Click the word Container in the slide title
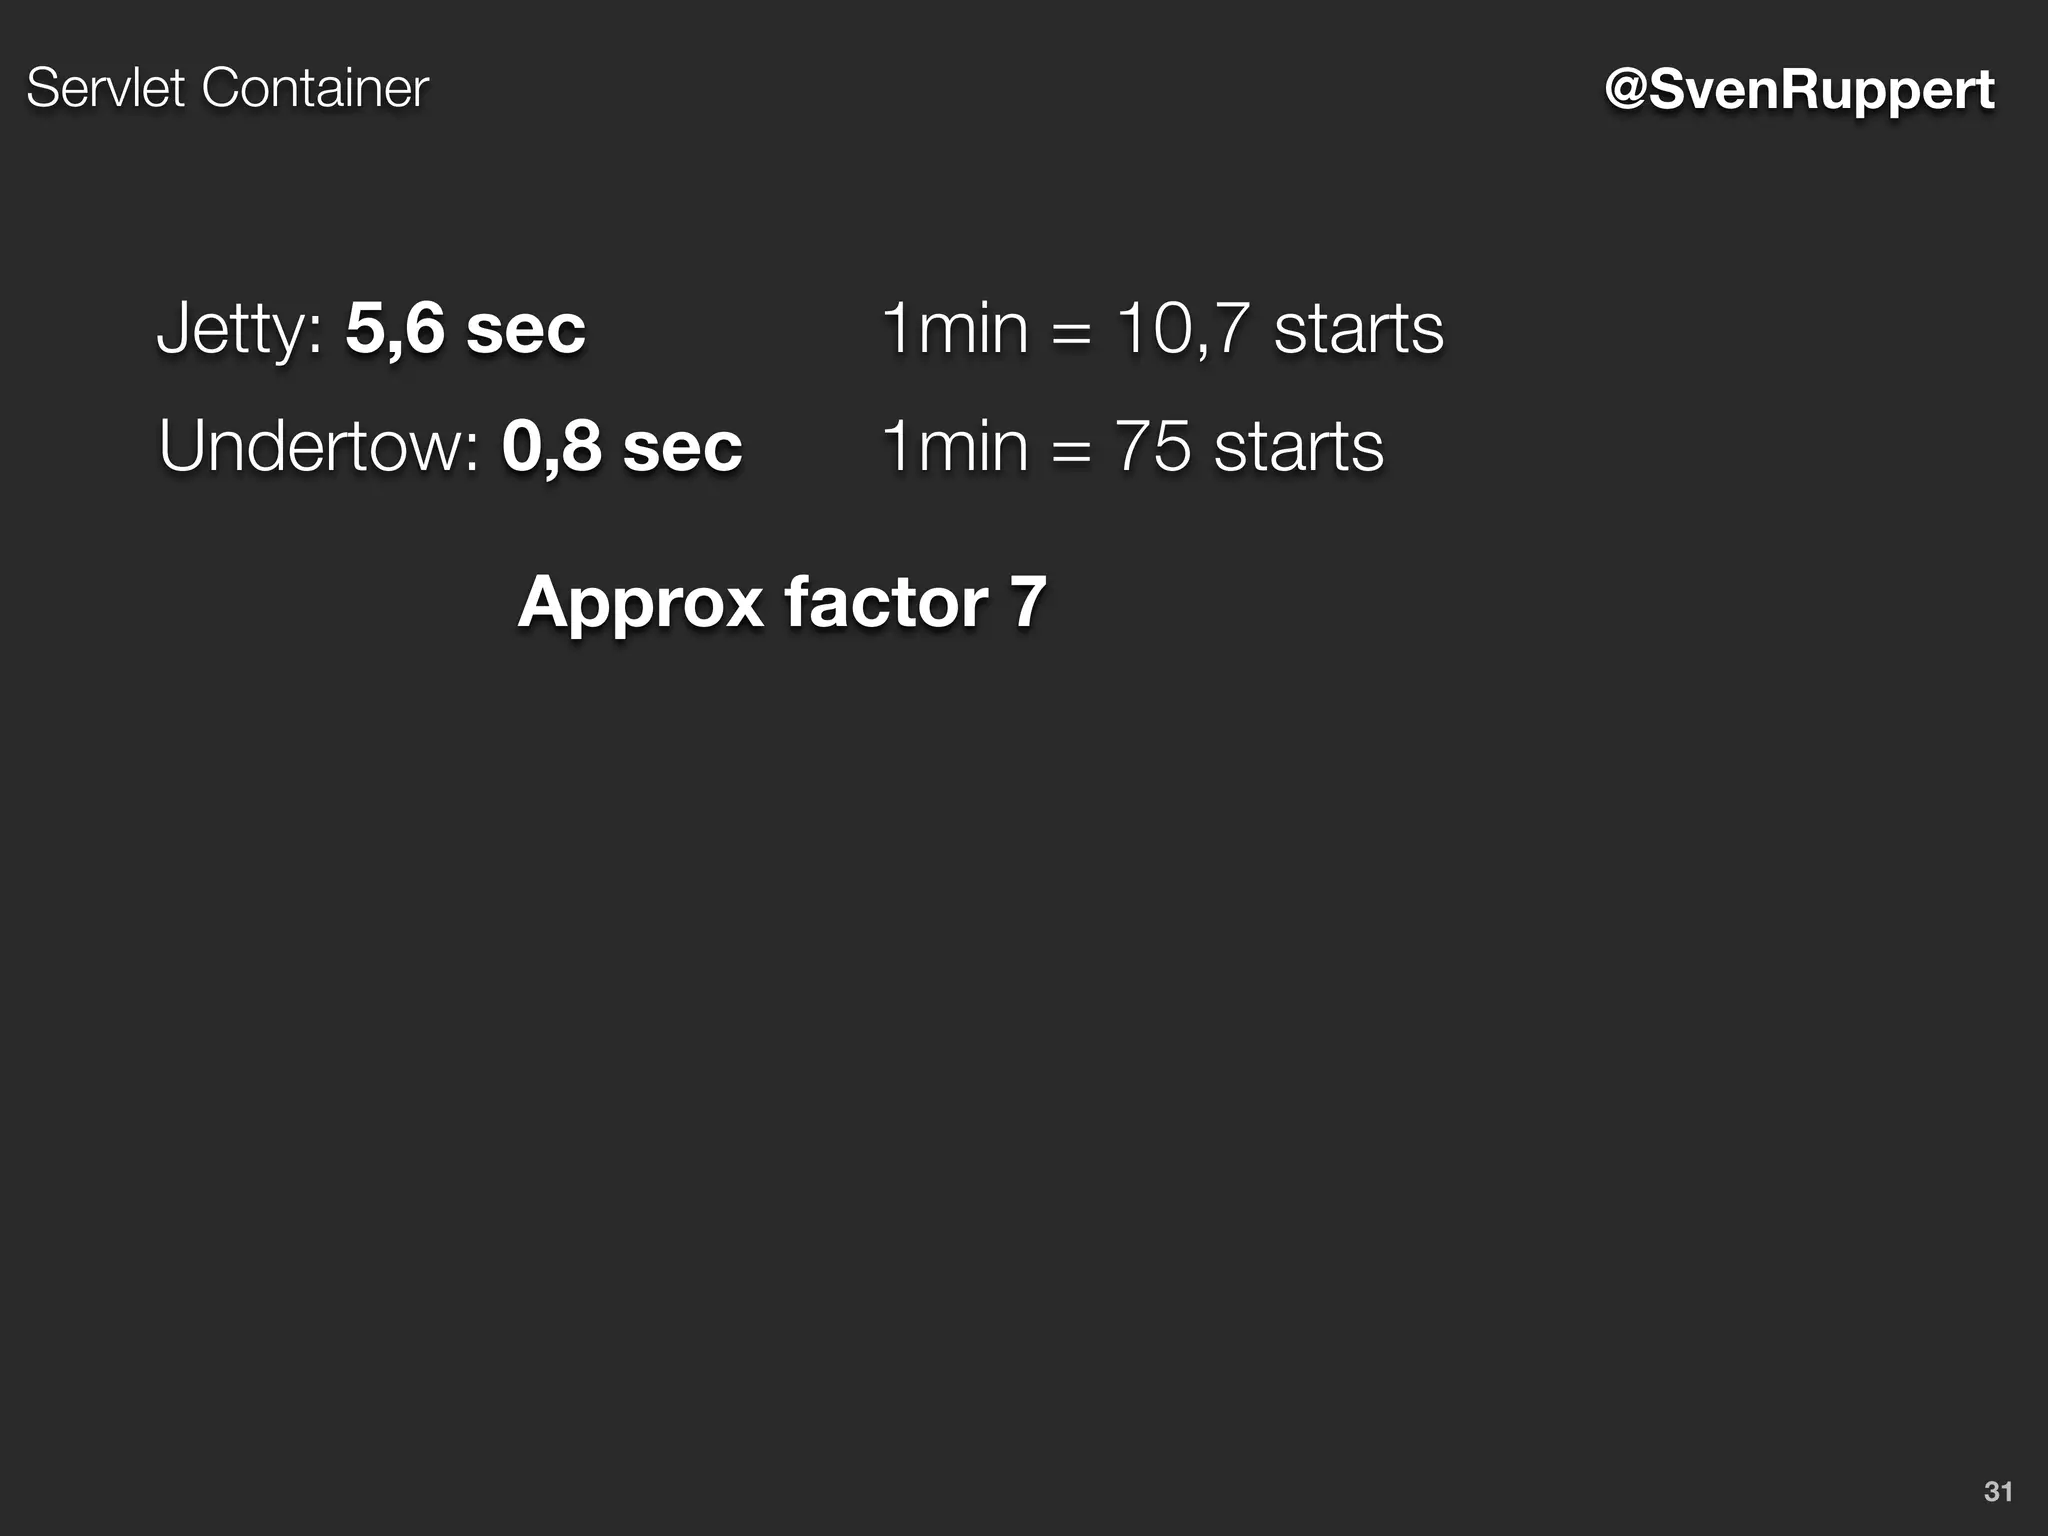The height and width of the screenshot is (1536, 2048). [x=315, y=88]
